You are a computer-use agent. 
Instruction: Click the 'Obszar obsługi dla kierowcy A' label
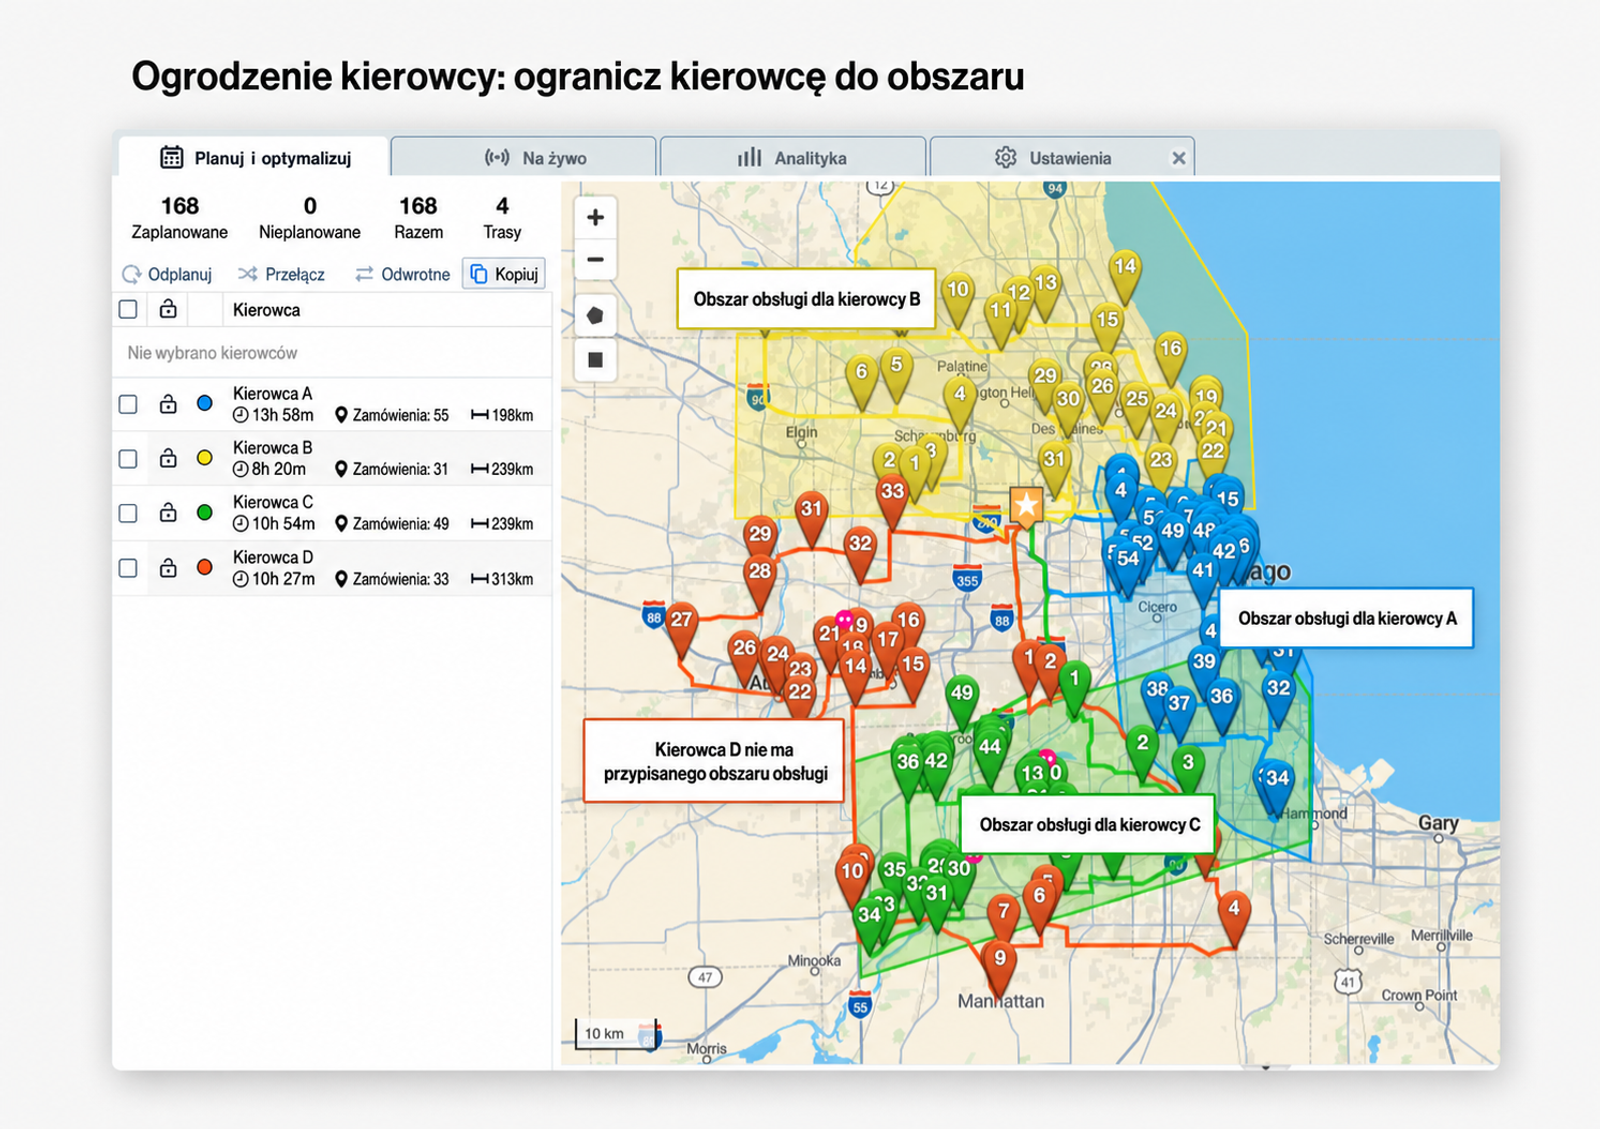tap(1346, 618)
